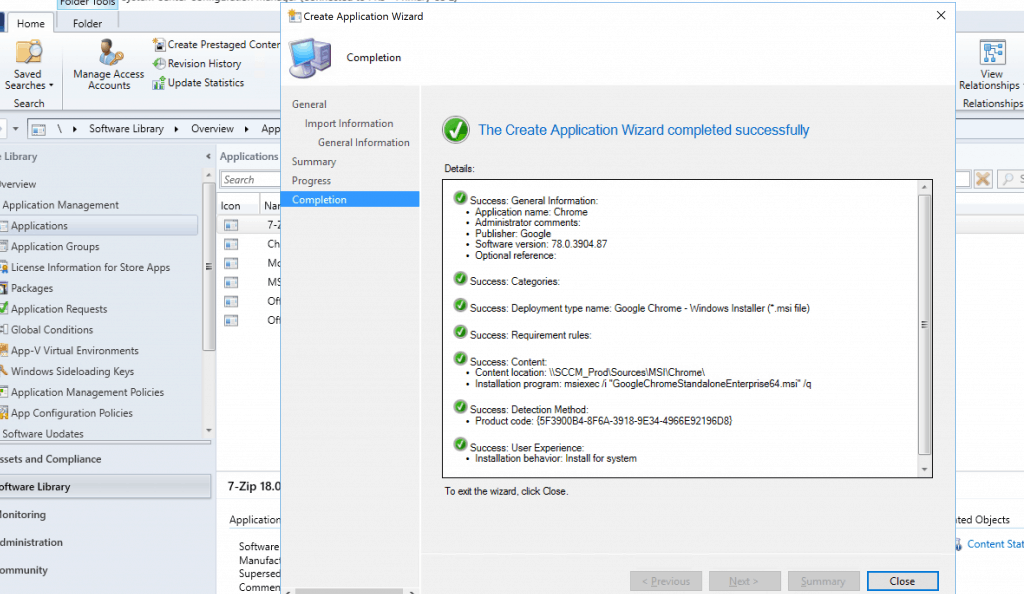
Task: Click Application Management Policies icon
Action: point(4,392)
